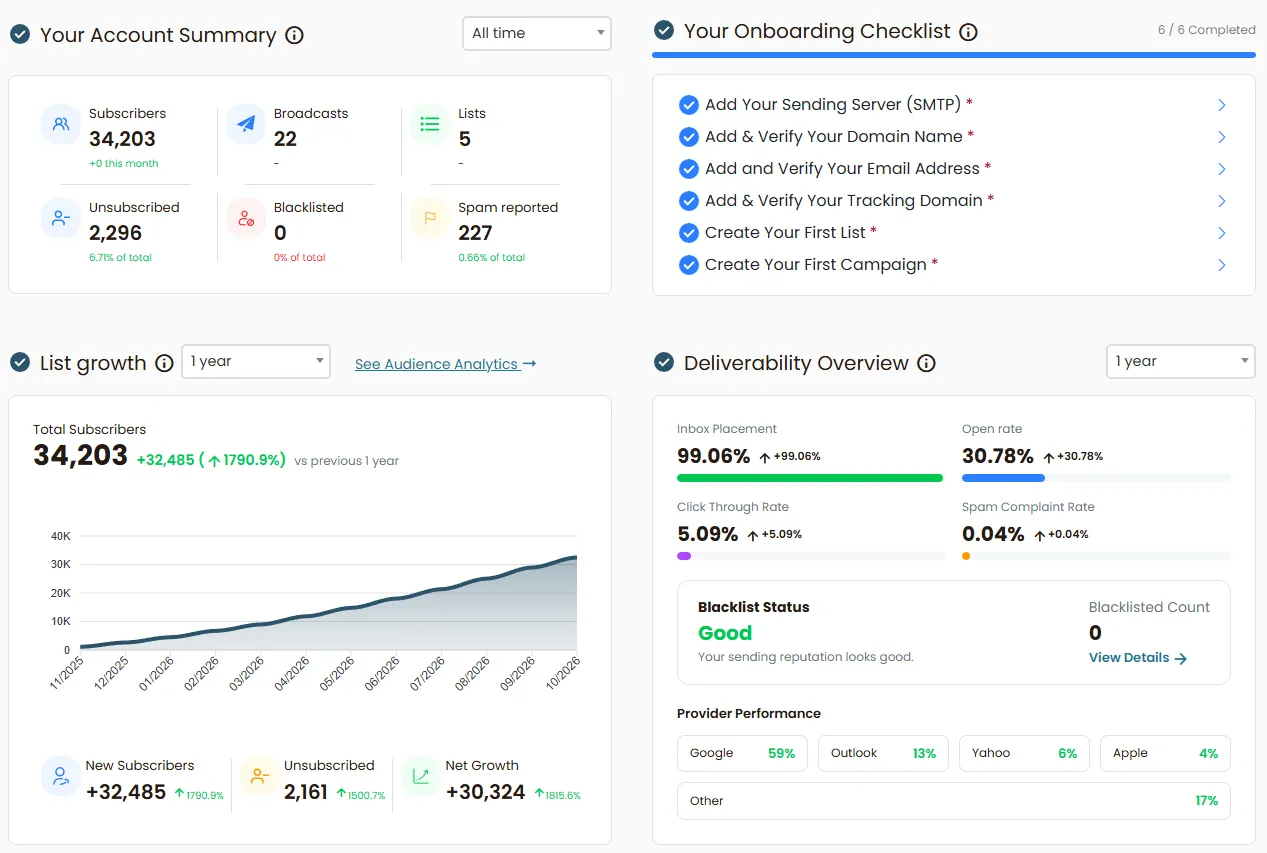Image resolution: width=1267 pixels, height=853 pixels.
Task: Open View Details for blacklist status
Action: point(1138,658)
